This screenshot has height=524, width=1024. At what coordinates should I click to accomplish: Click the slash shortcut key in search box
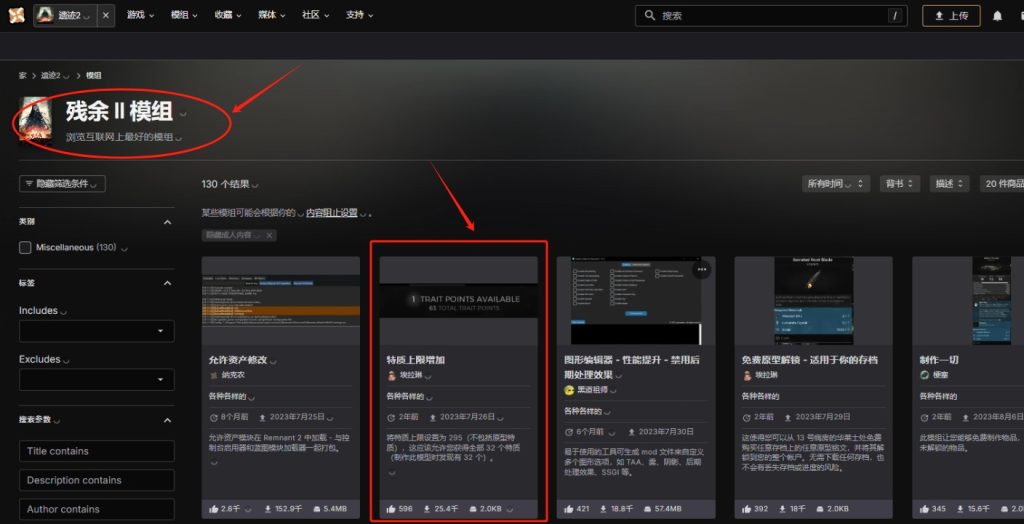coord(895,16)
